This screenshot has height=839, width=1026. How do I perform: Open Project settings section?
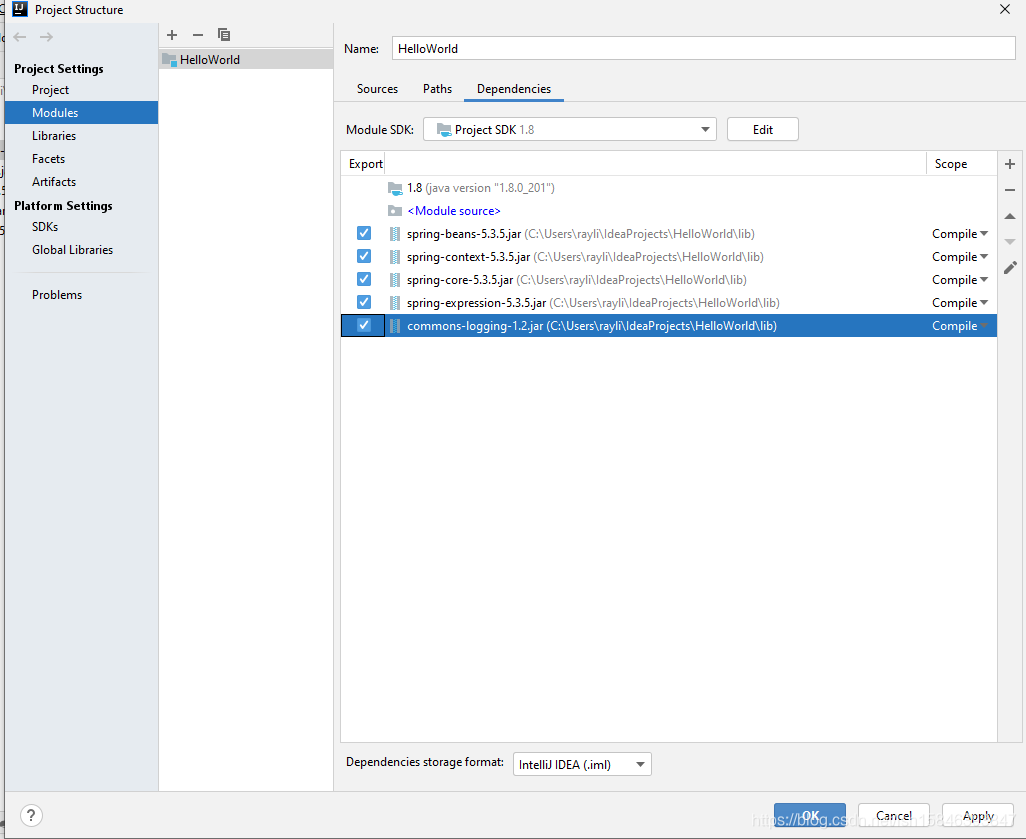pos(50,90)
